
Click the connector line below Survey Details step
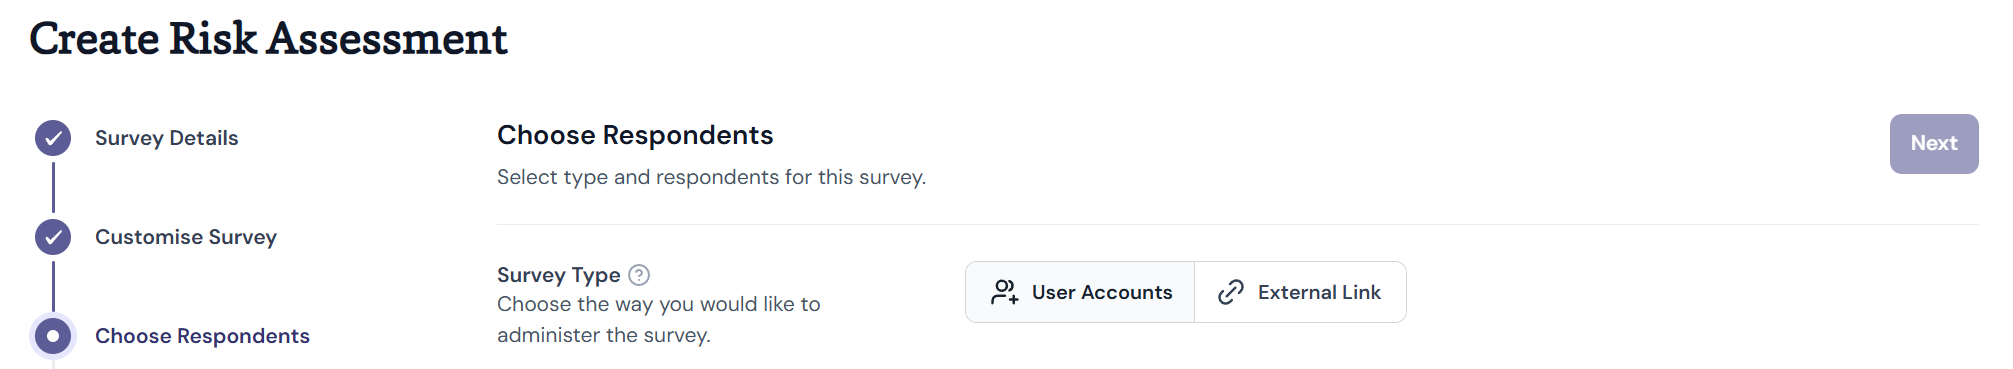(x=53, y=187)
